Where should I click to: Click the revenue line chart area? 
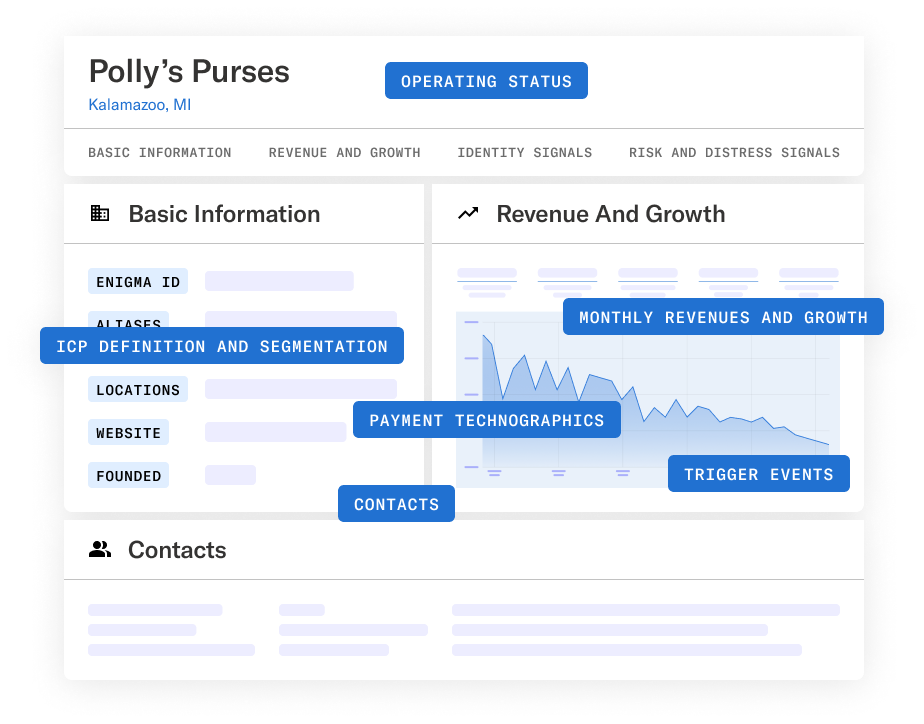click(x=648, y=399)
